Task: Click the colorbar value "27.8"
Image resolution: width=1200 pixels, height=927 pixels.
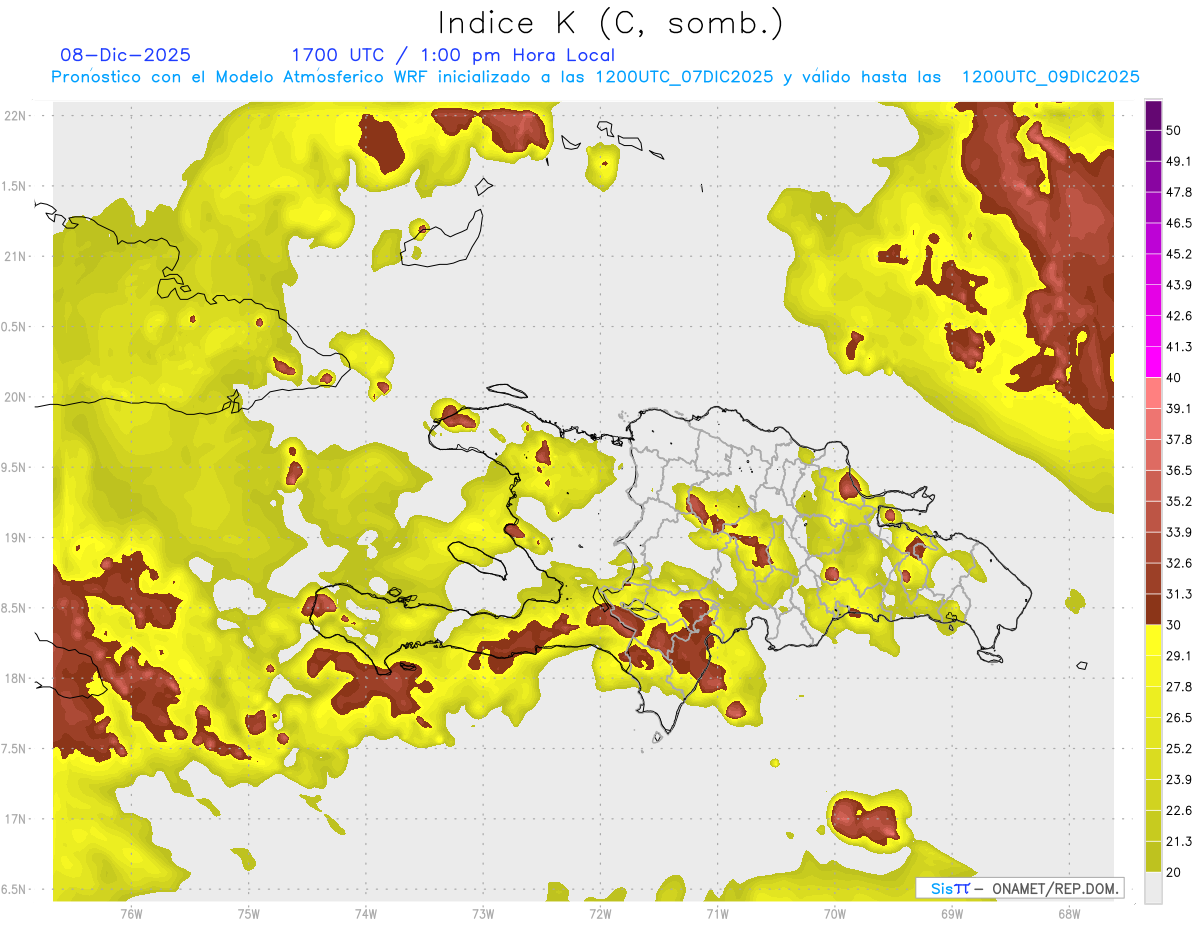Action: tap(1179, 687)
